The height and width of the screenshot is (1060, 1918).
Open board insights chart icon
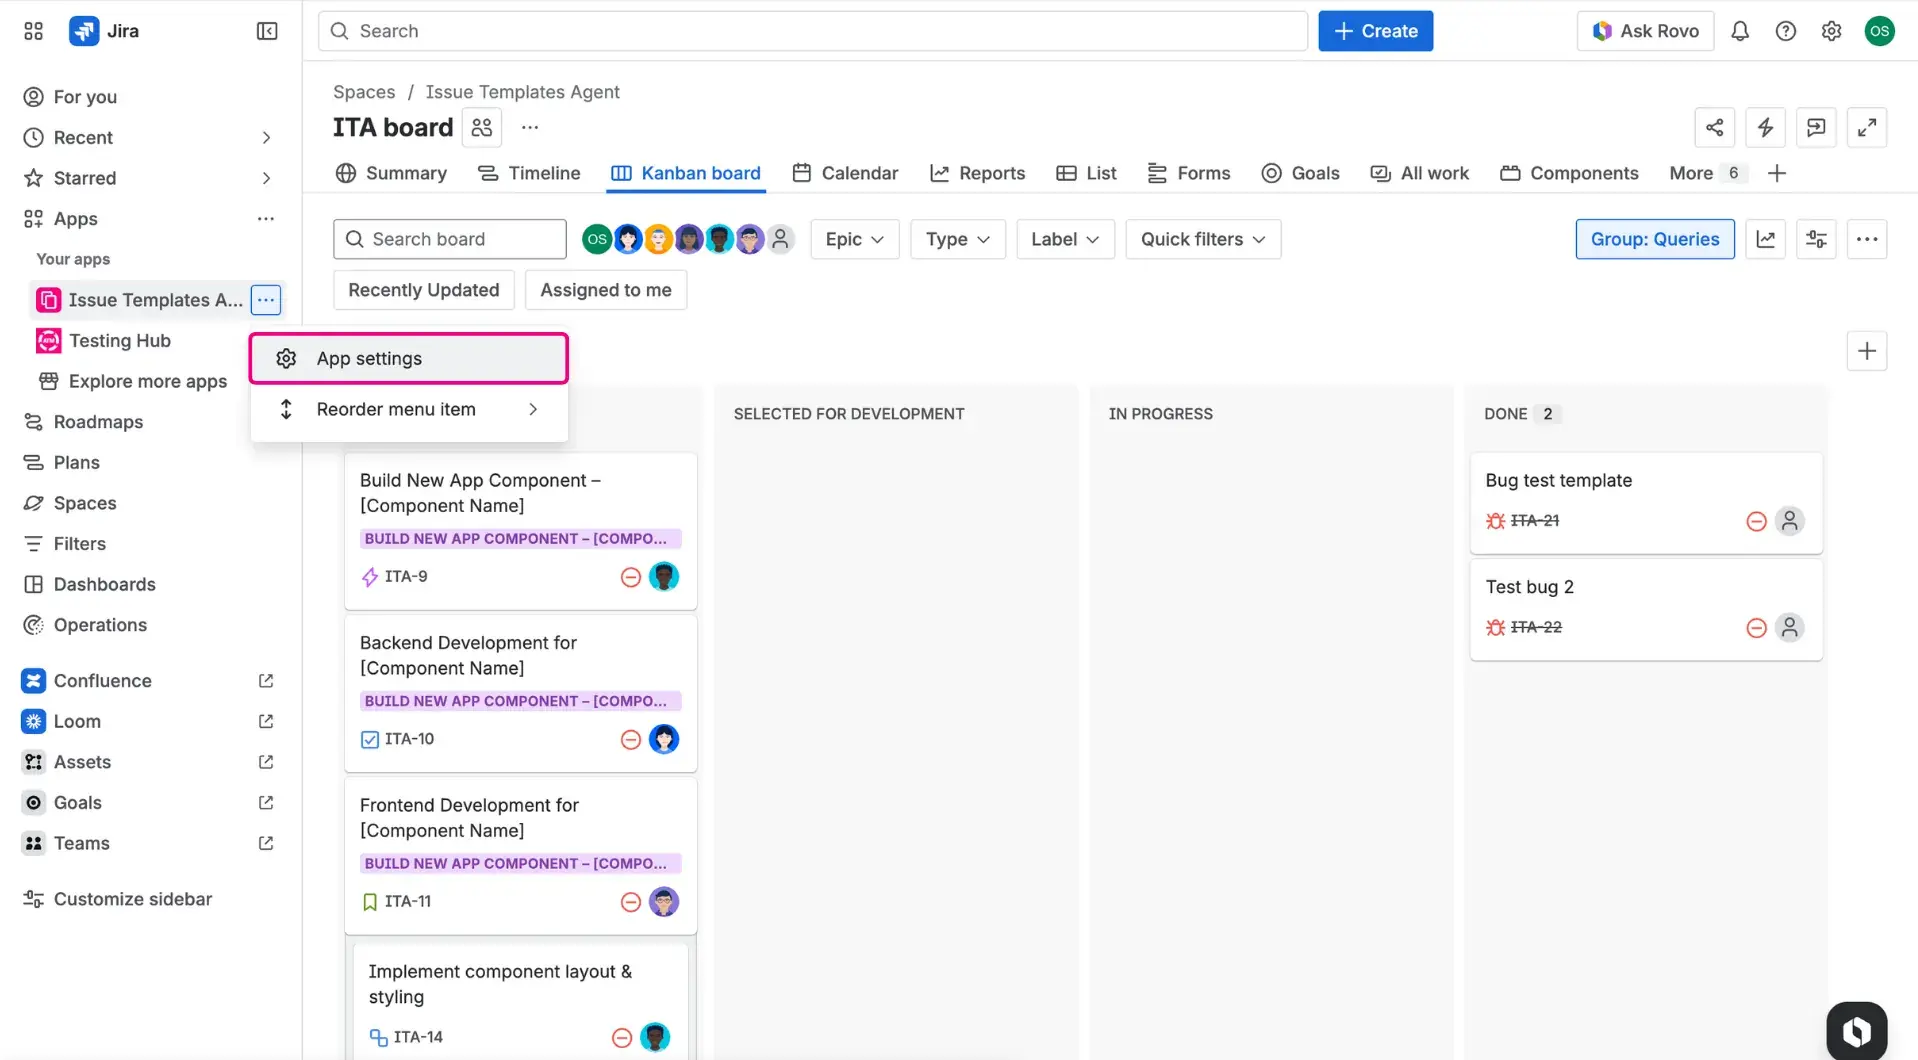(1765, 239)
